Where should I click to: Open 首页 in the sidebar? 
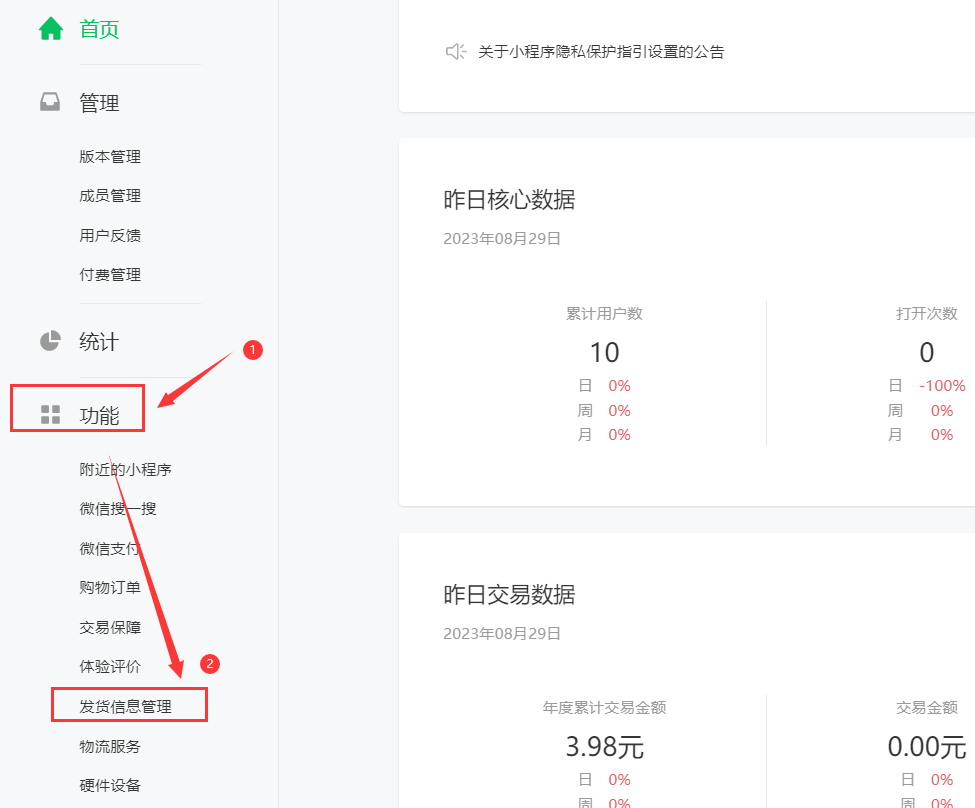(99, 29)
